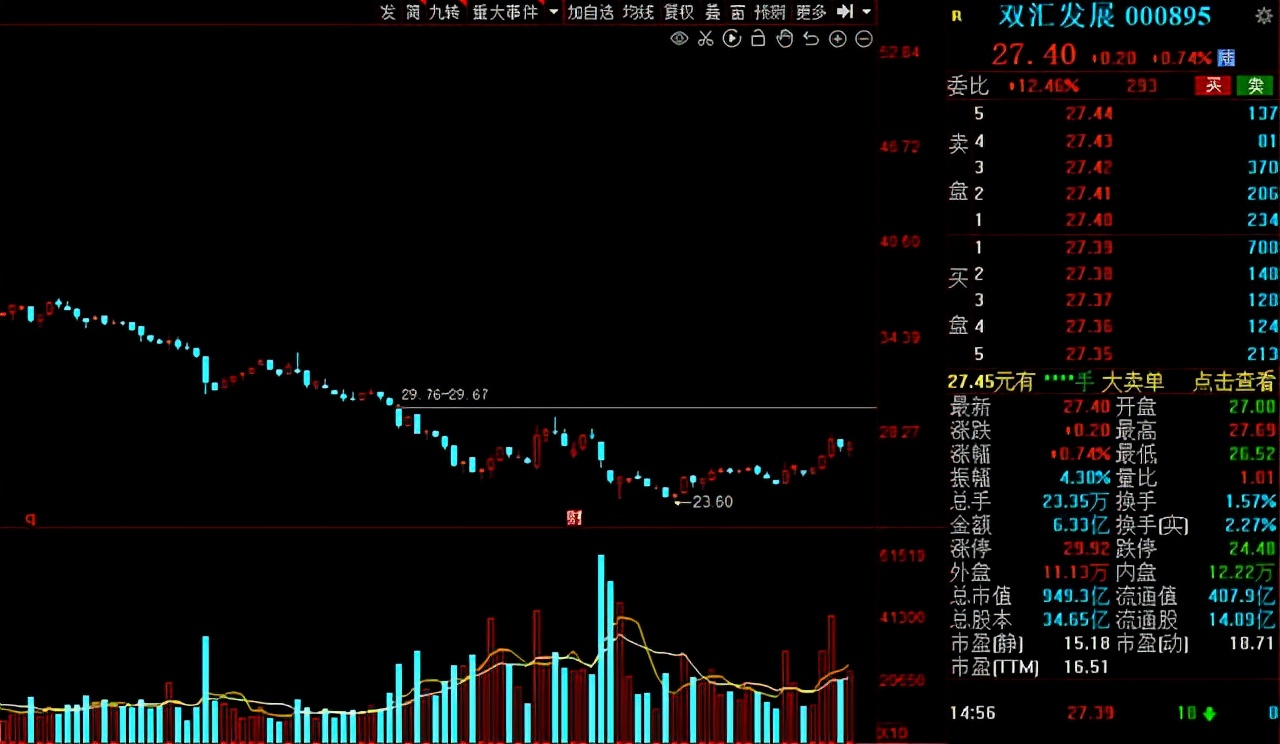
Task: Click the 29.76-29.67 gap label on chart
Action: (444, 395)
